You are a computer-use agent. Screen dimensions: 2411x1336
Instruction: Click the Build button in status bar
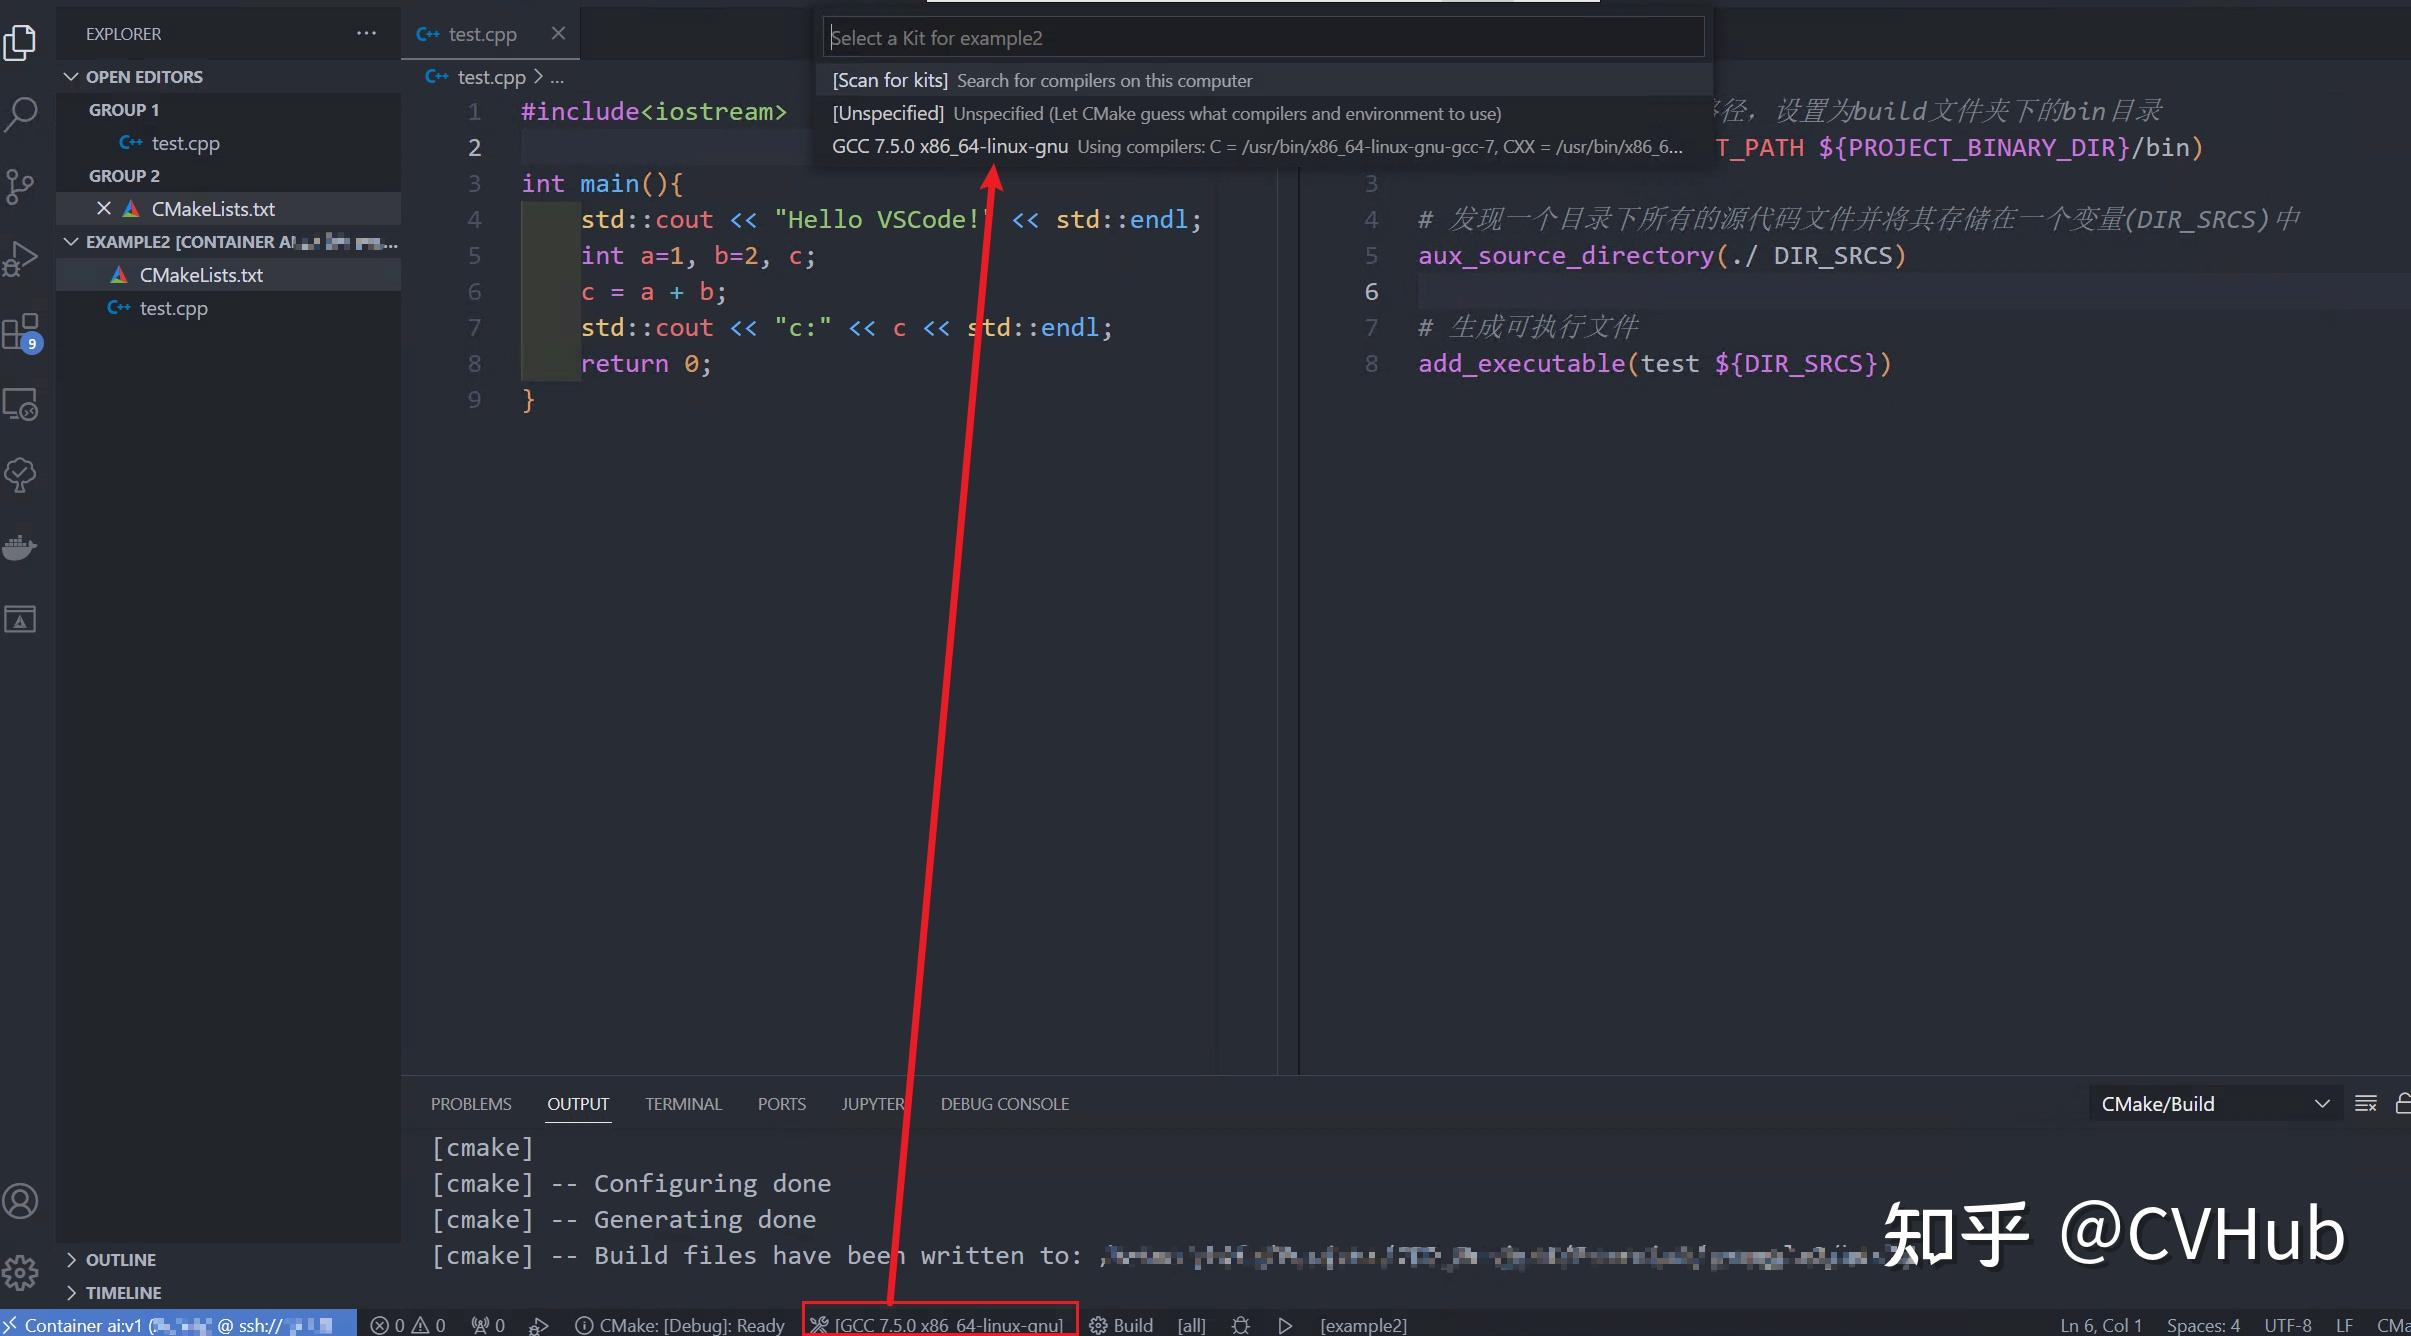click(1122, 1325)
